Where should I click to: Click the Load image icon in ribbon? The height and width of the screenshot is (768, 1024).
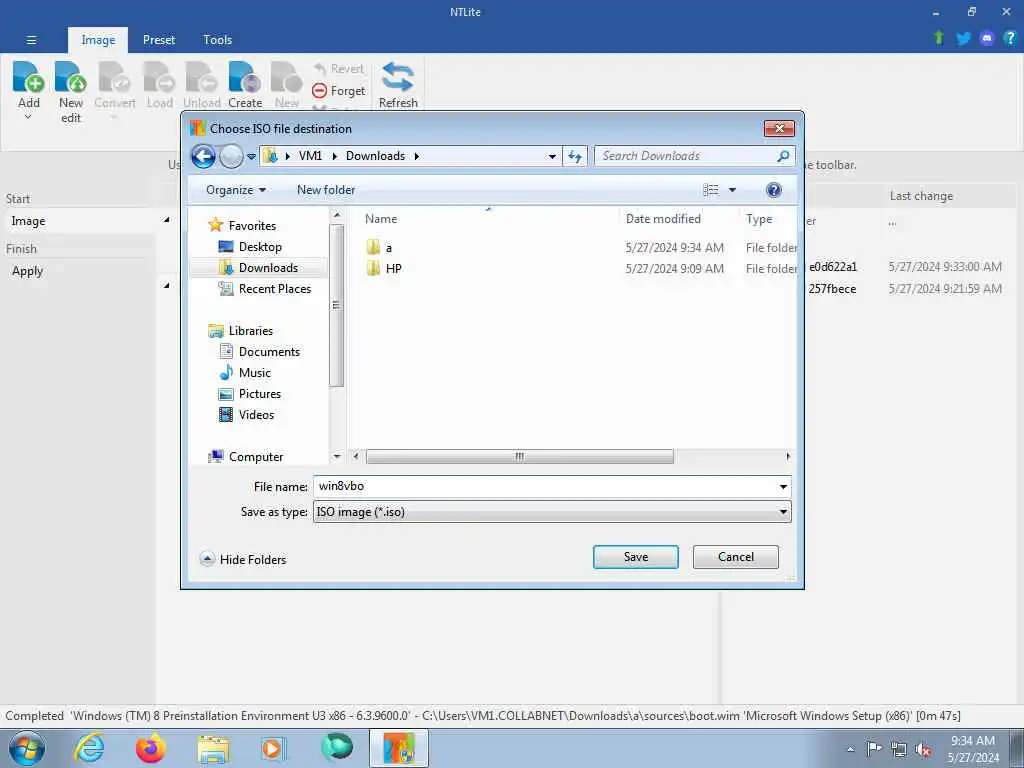159,77
